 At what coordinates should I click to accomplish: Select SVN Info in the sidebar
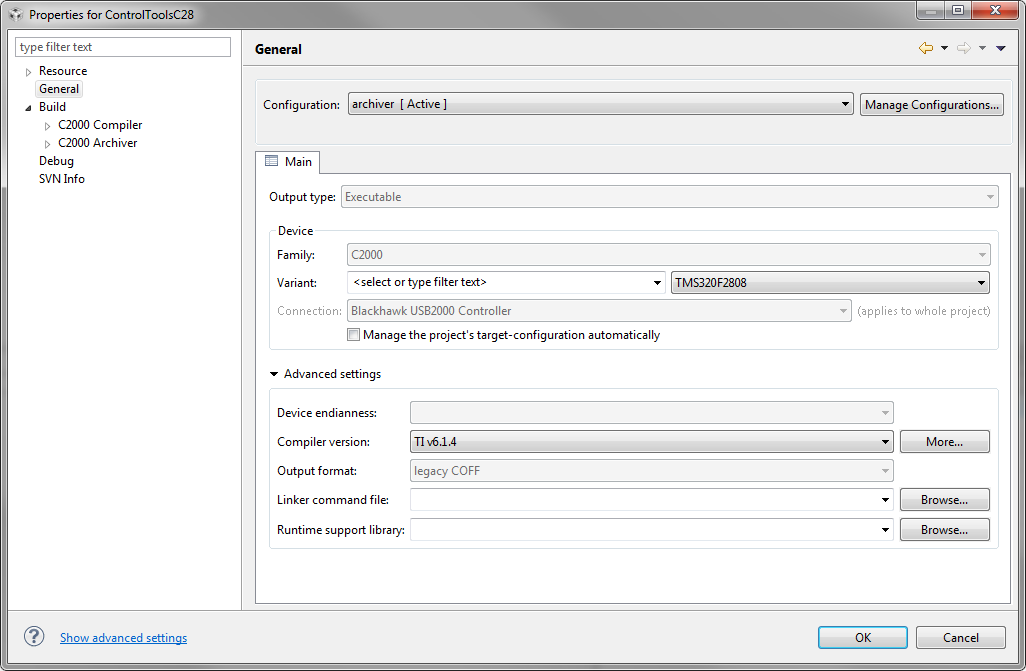tap(61, 178)
